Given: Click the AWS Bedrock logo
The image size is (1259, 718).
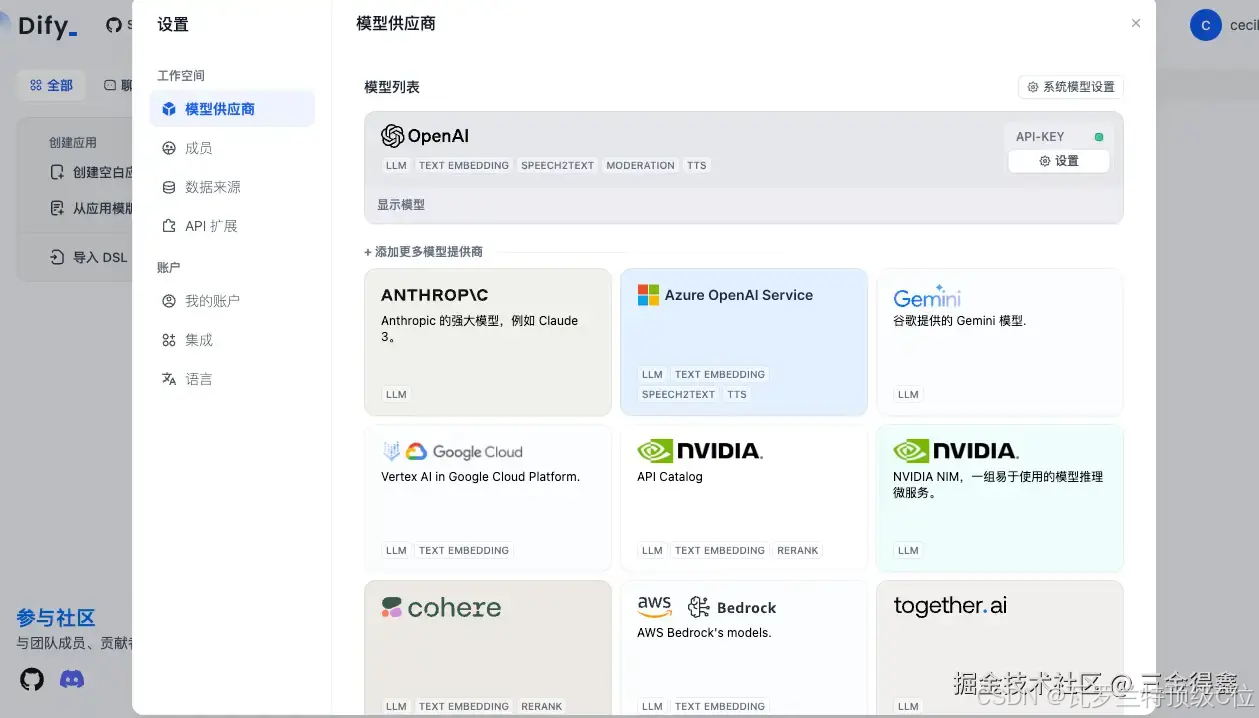Looking at the screenshot, I should click(707, 607).
